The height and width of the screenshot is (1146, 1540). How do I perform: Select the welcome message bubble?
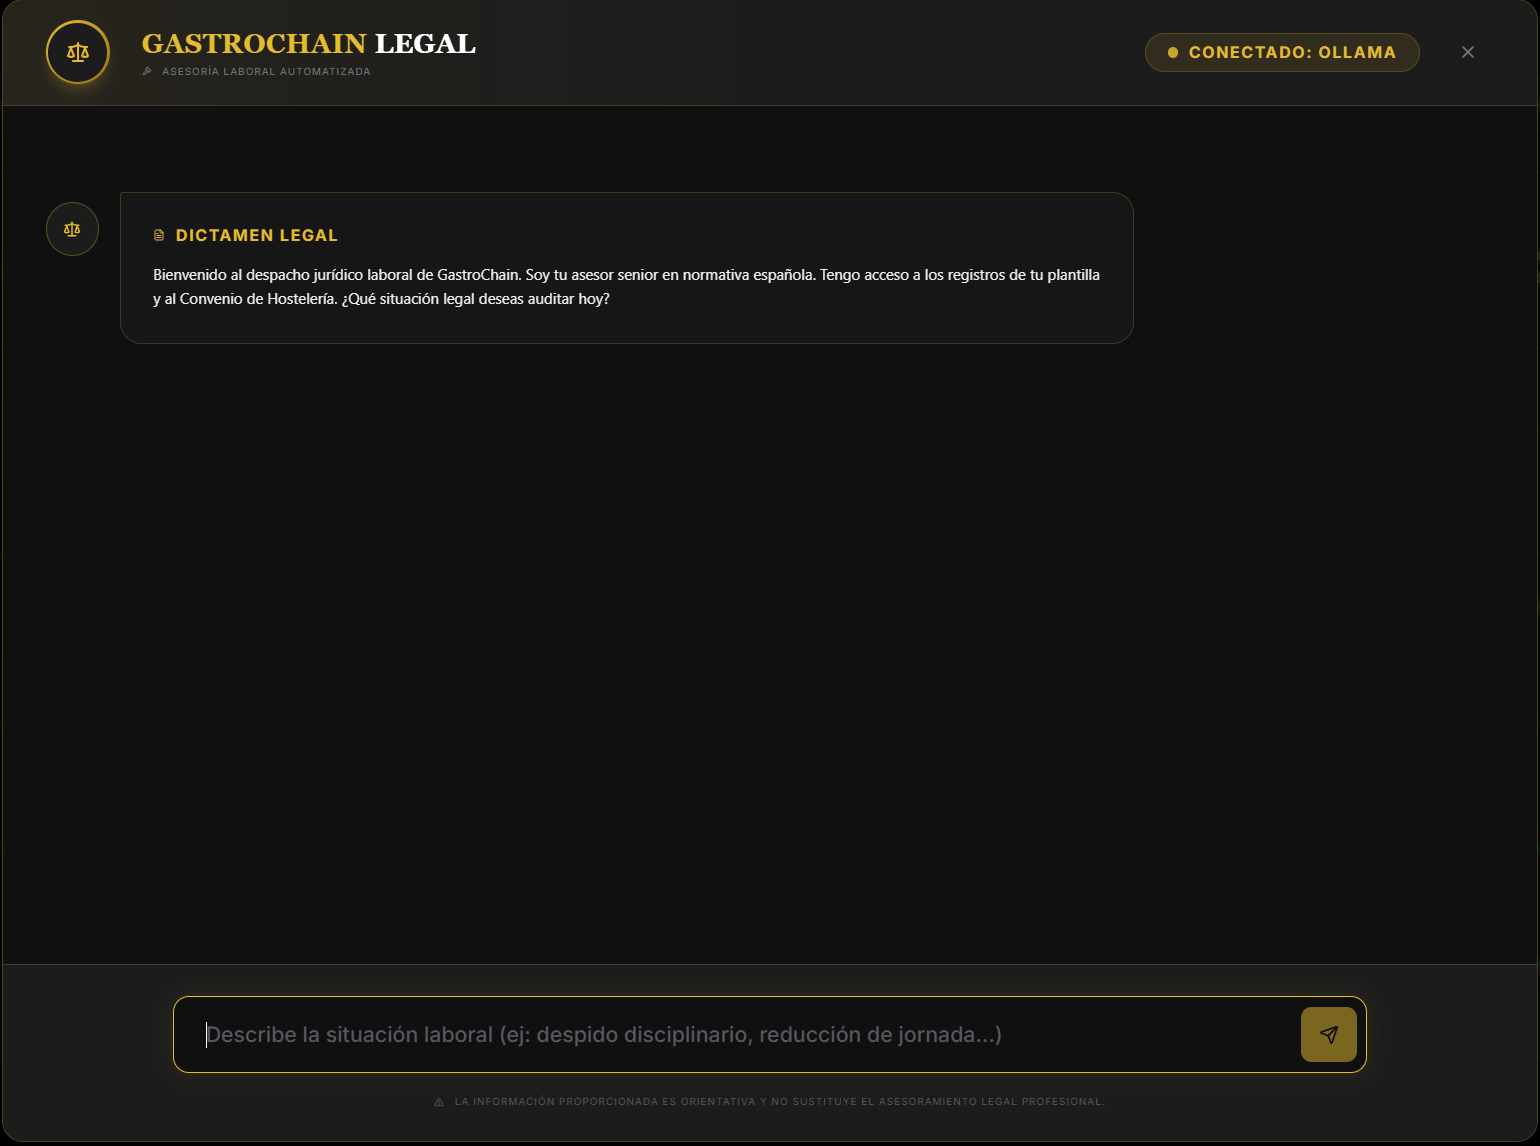click(x=626, y=267)
